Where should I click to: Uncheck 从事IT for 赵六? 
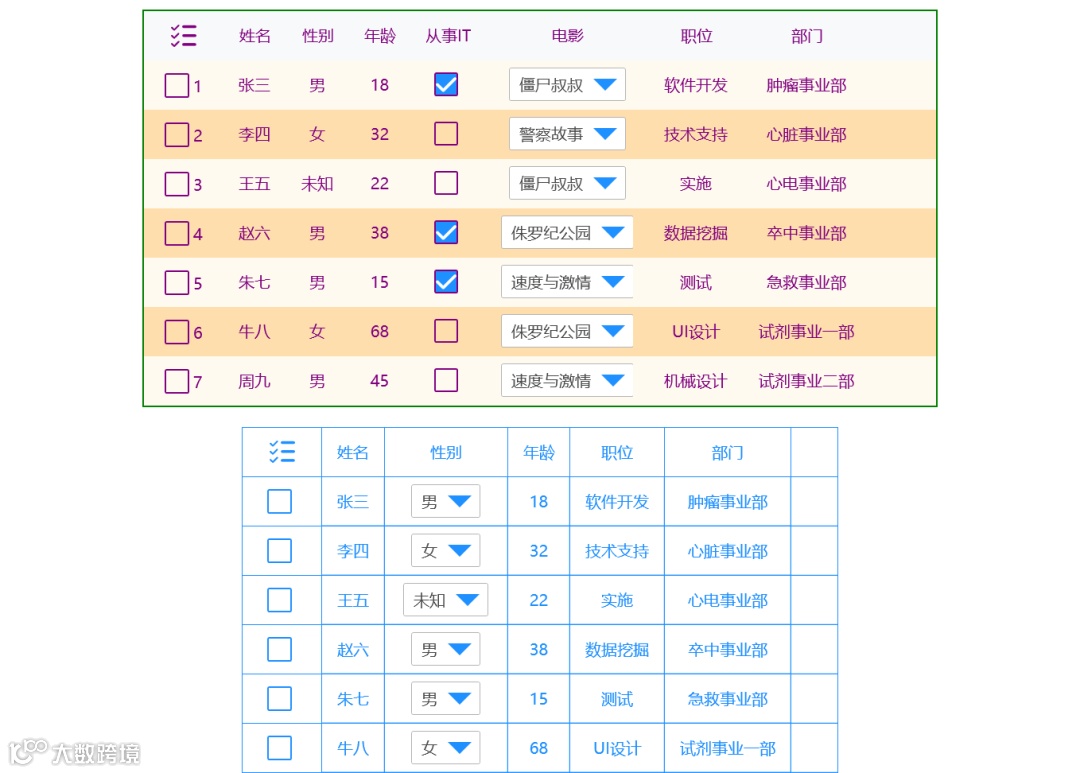(446, 232)
